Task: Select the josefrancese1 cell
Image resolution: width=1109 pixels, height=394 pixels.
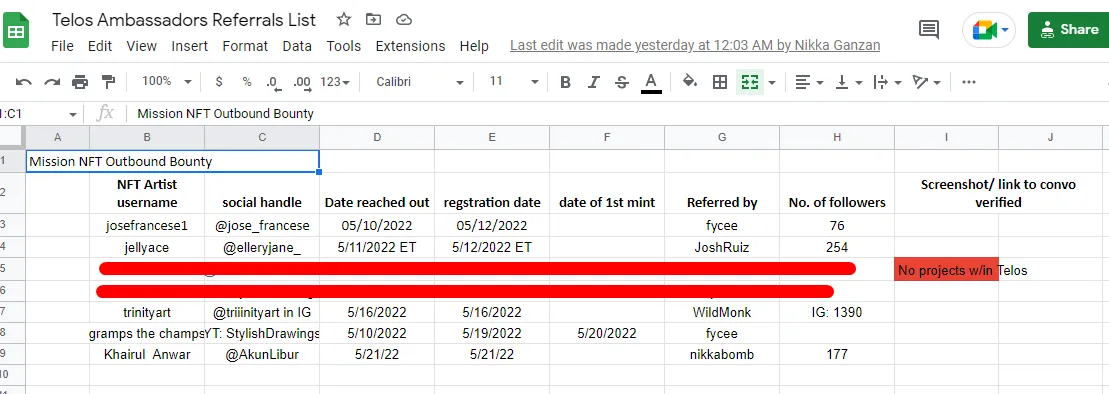Action: click(147, 226)
